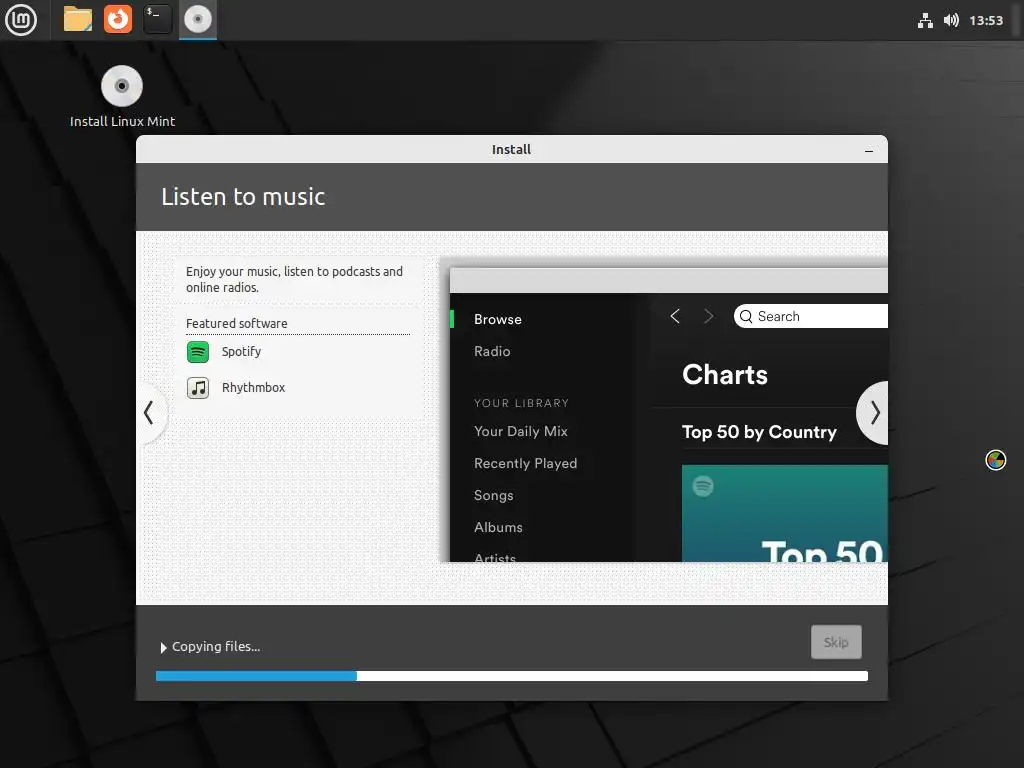Click the Search field in slide image
Viewport: 1024px width, 768px height.
(x=810, y=316)
